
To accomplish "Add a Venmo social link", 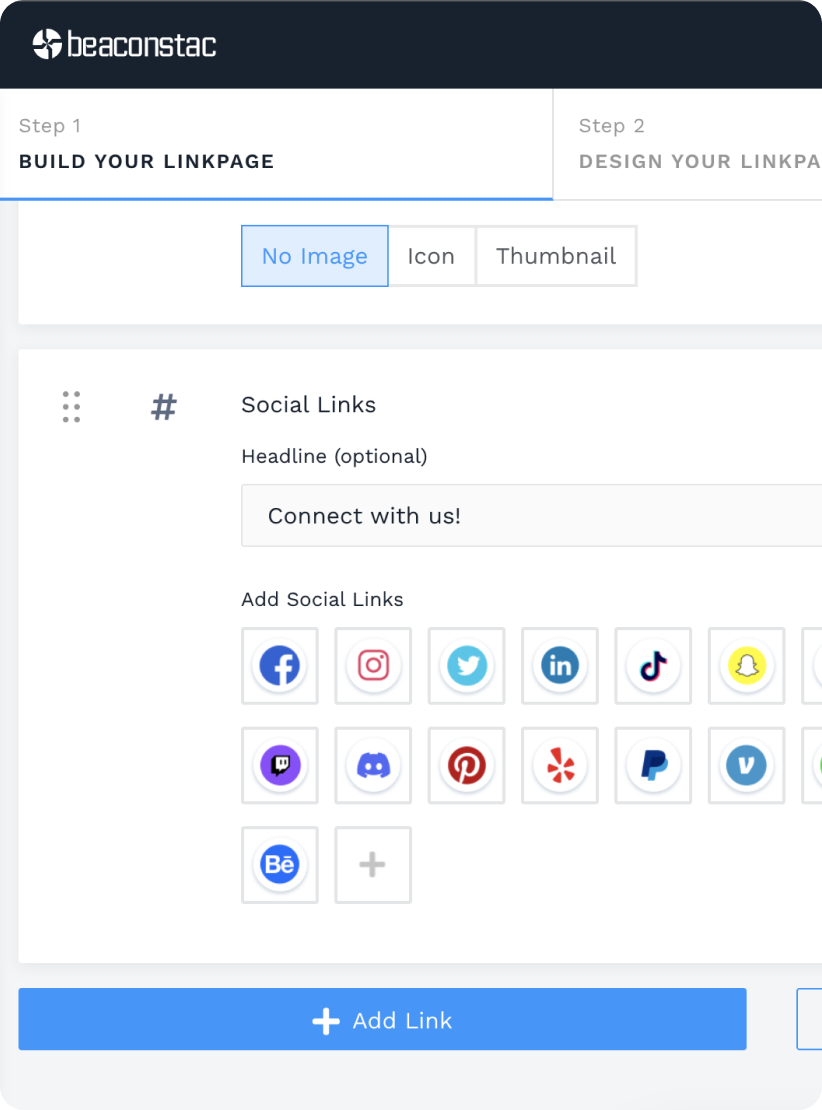I will (747, 765).
